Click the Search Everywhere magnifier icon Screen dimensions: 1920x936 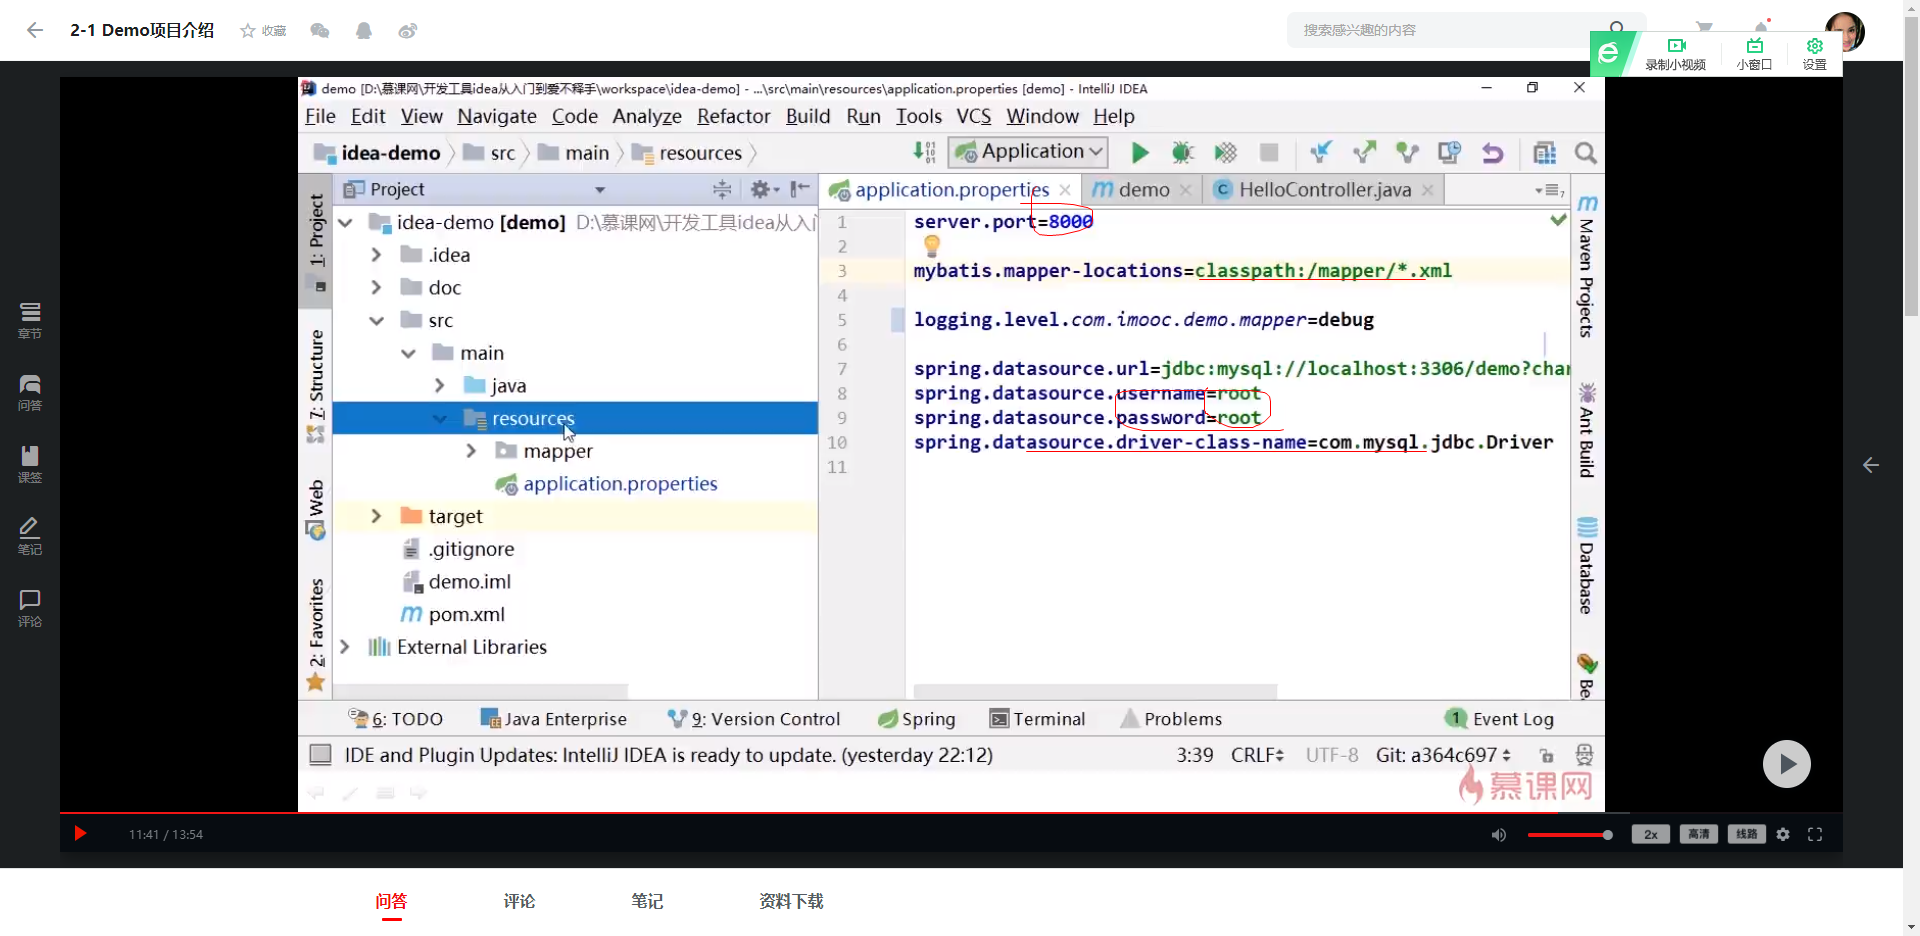(x=1585, y=153)
